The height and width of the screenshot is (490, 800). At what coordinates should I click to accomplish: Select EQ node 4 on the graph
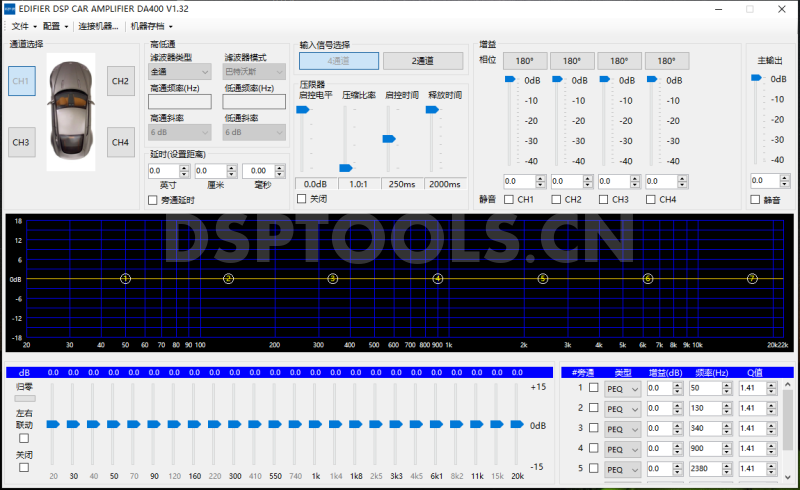point(438,279)
